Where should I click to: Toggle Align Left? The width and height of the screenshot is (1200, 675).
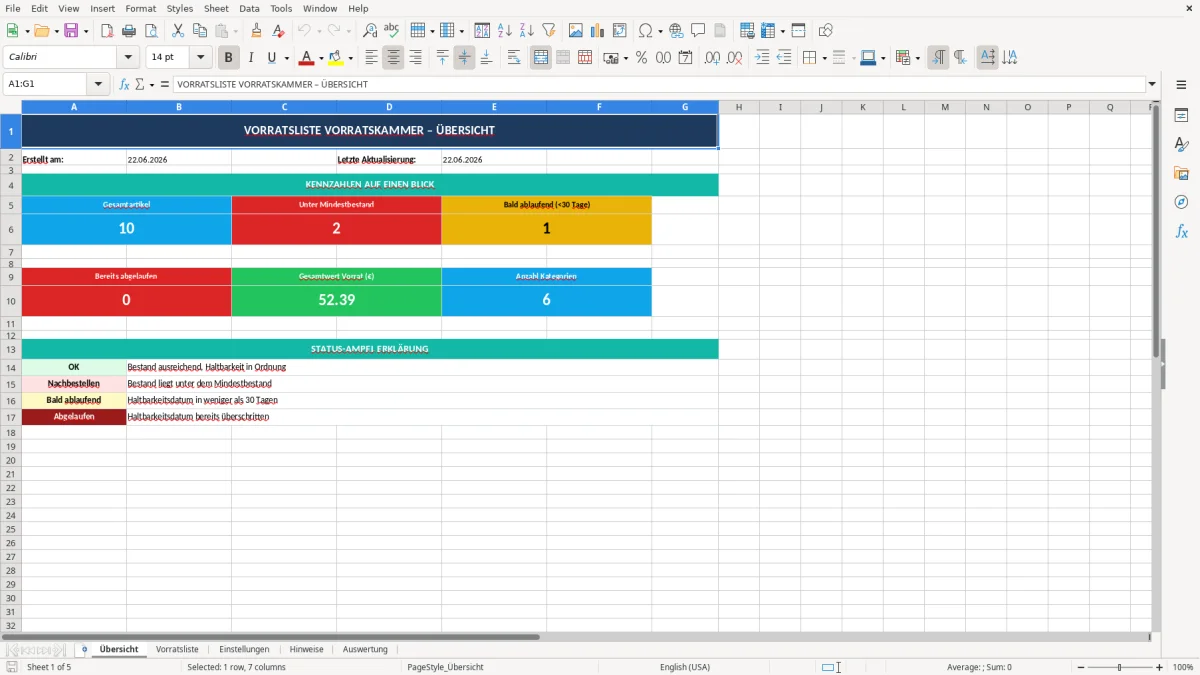tap(371, 58)
